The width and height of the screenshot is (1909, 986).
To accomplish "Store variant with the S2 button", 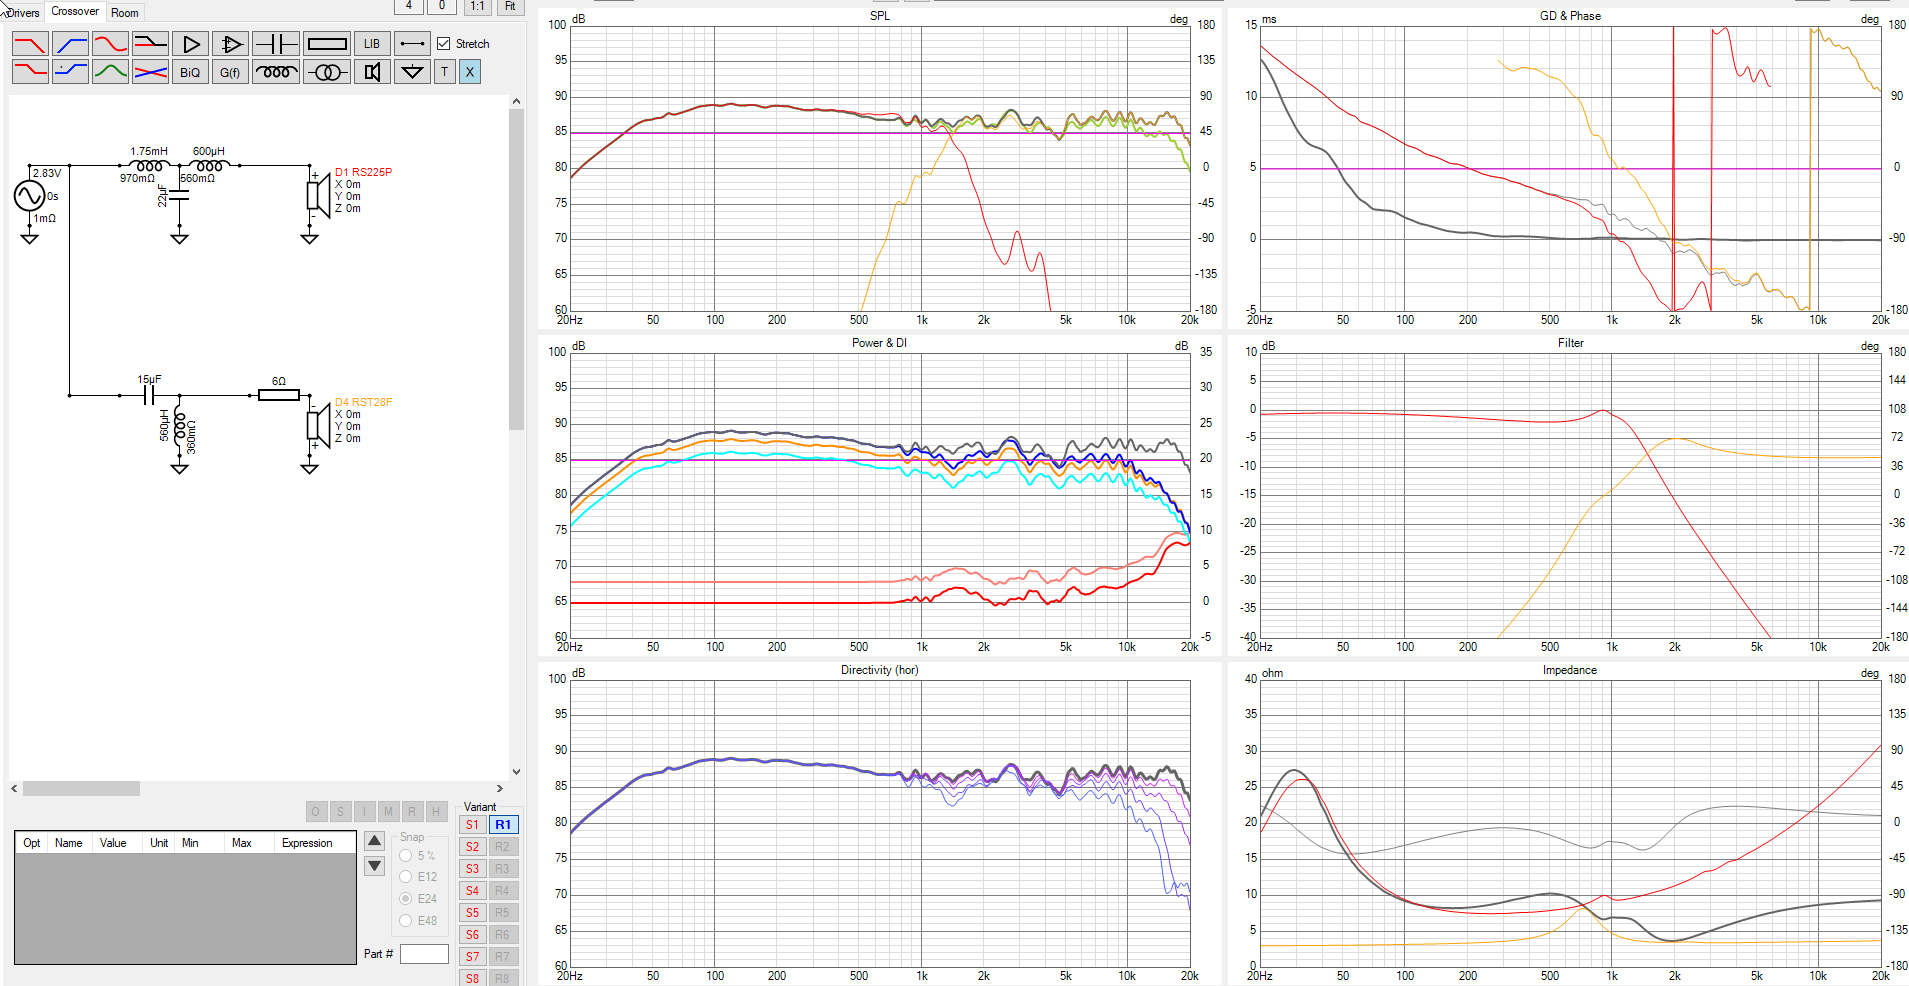I will click(473, 847).
